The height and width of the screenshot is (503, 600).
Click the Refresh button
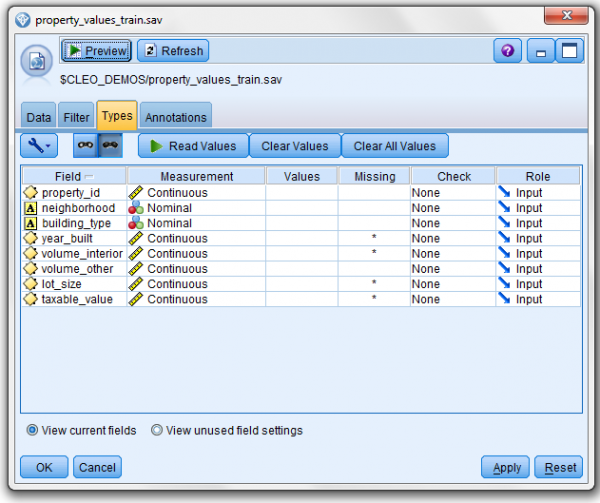[173, 50]
